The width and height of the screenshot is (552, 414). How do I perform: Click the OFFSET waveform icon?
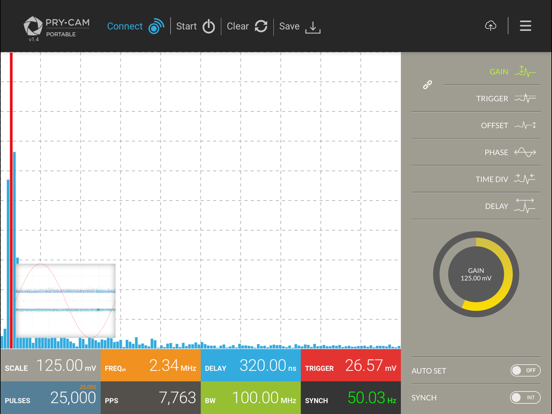(525, 125)
